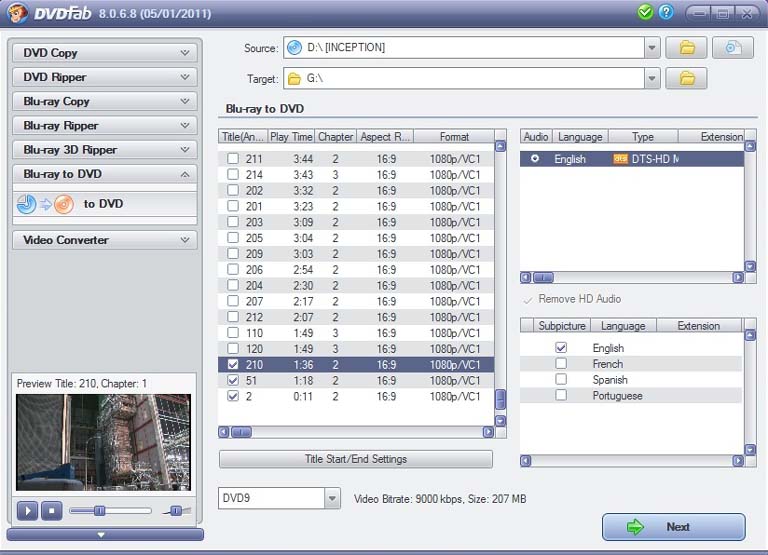Uncheck English subpicture checkbox
The width and height of the screenshot is (768, 555).
[x=561, y=347]
